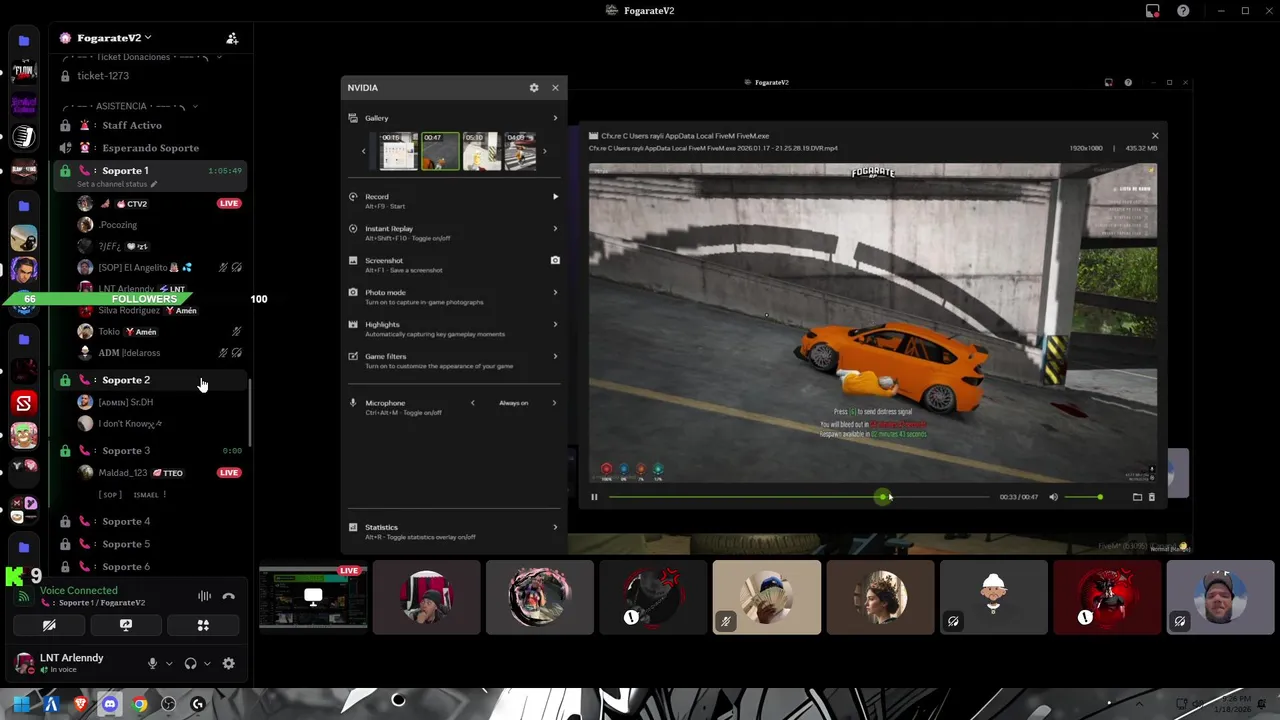Show previous gallery thumbnails with left arrow
This screenshot has width=1280, height=720.
click(x=364, y=152)
